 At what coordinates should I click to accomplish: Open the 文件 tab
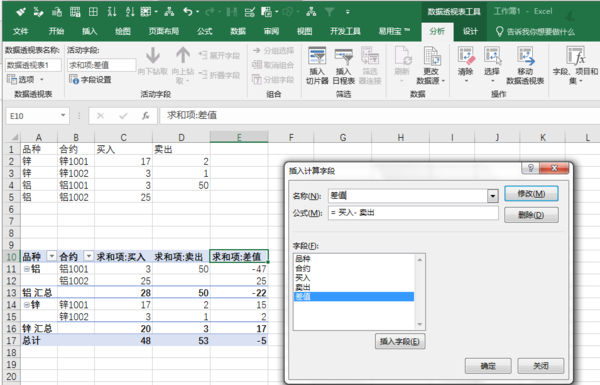[20, 31]
